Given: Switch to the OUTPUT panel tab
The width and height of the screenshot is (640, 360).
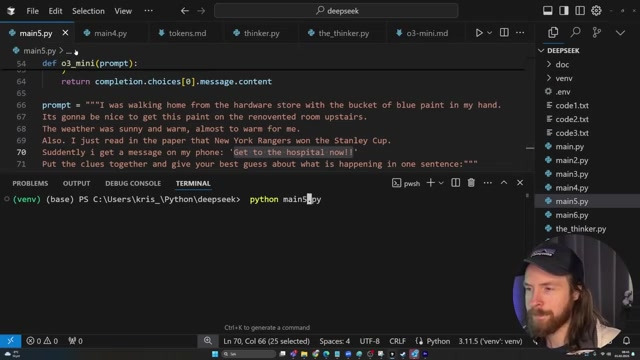Looking at the screenshot, I should coord(76,183).
